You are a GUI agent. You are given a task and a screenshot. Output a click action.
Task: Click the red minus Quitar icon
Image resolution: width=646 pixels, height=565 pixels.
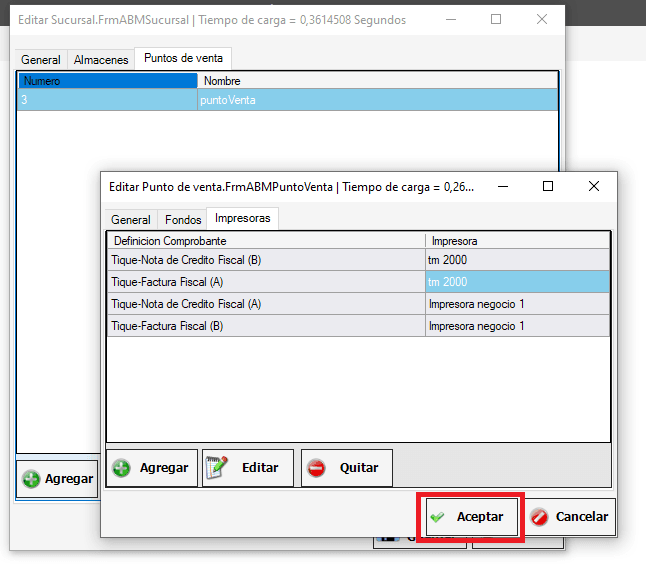pos(316,468)
